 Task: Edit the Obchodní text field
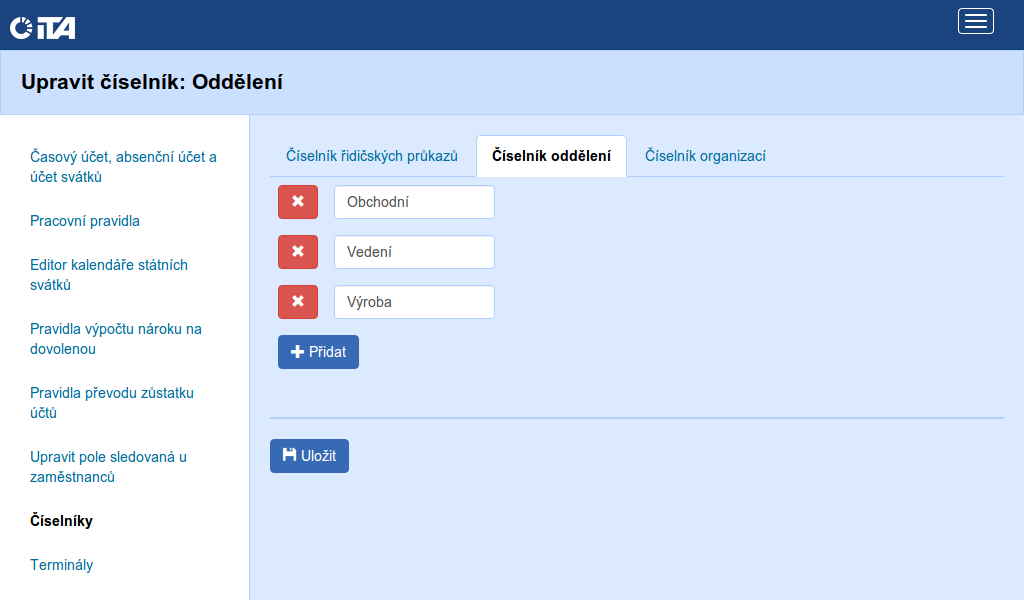pos(414,202)
